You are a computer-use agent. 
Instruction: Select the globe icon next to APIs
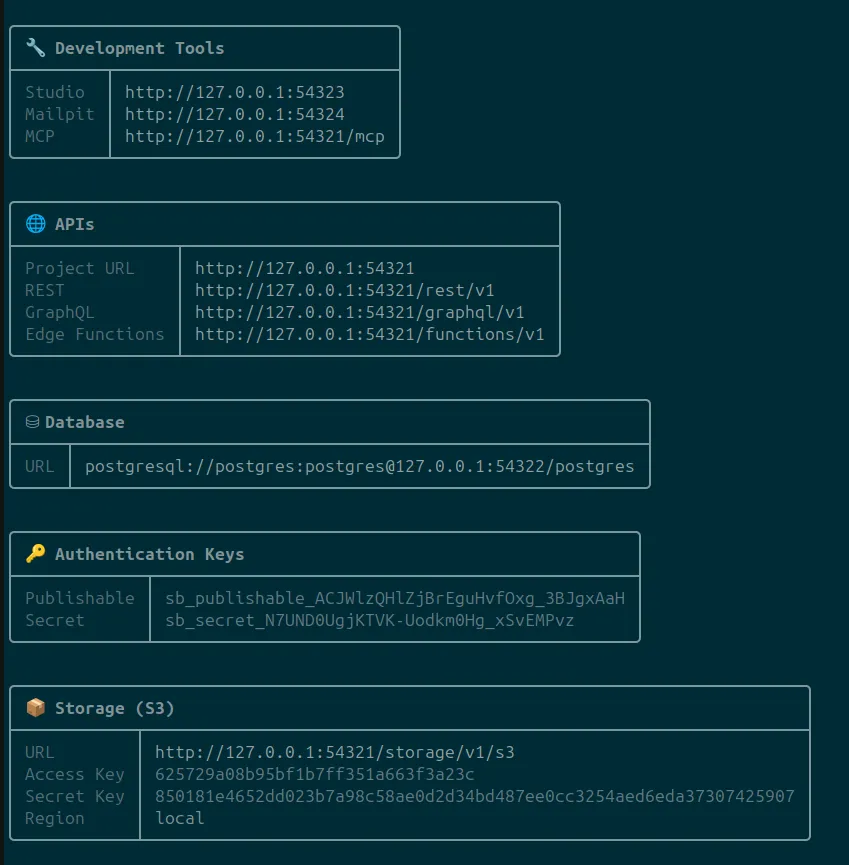[x=34, y=223]
